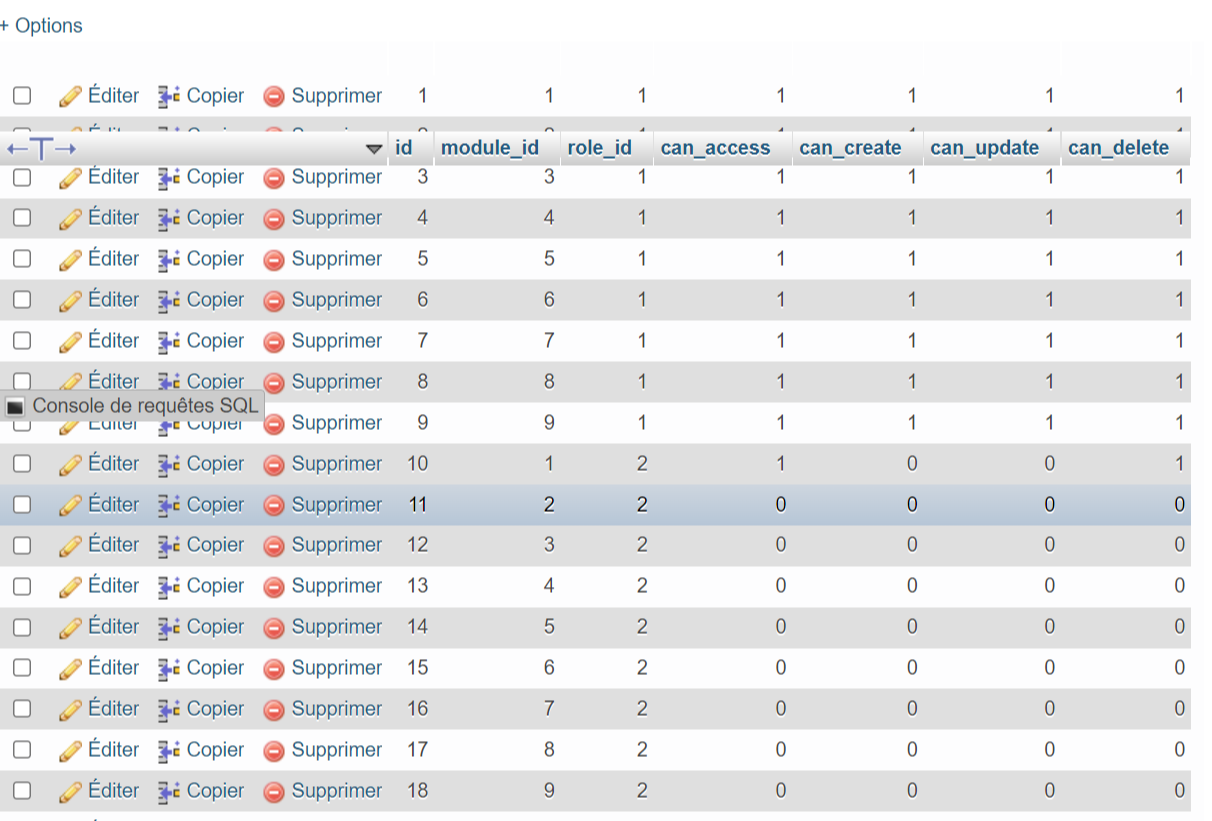Screen dimensions: 1212x821
Task: Tick the checkbox of row id 16
Action: point(22,709)
